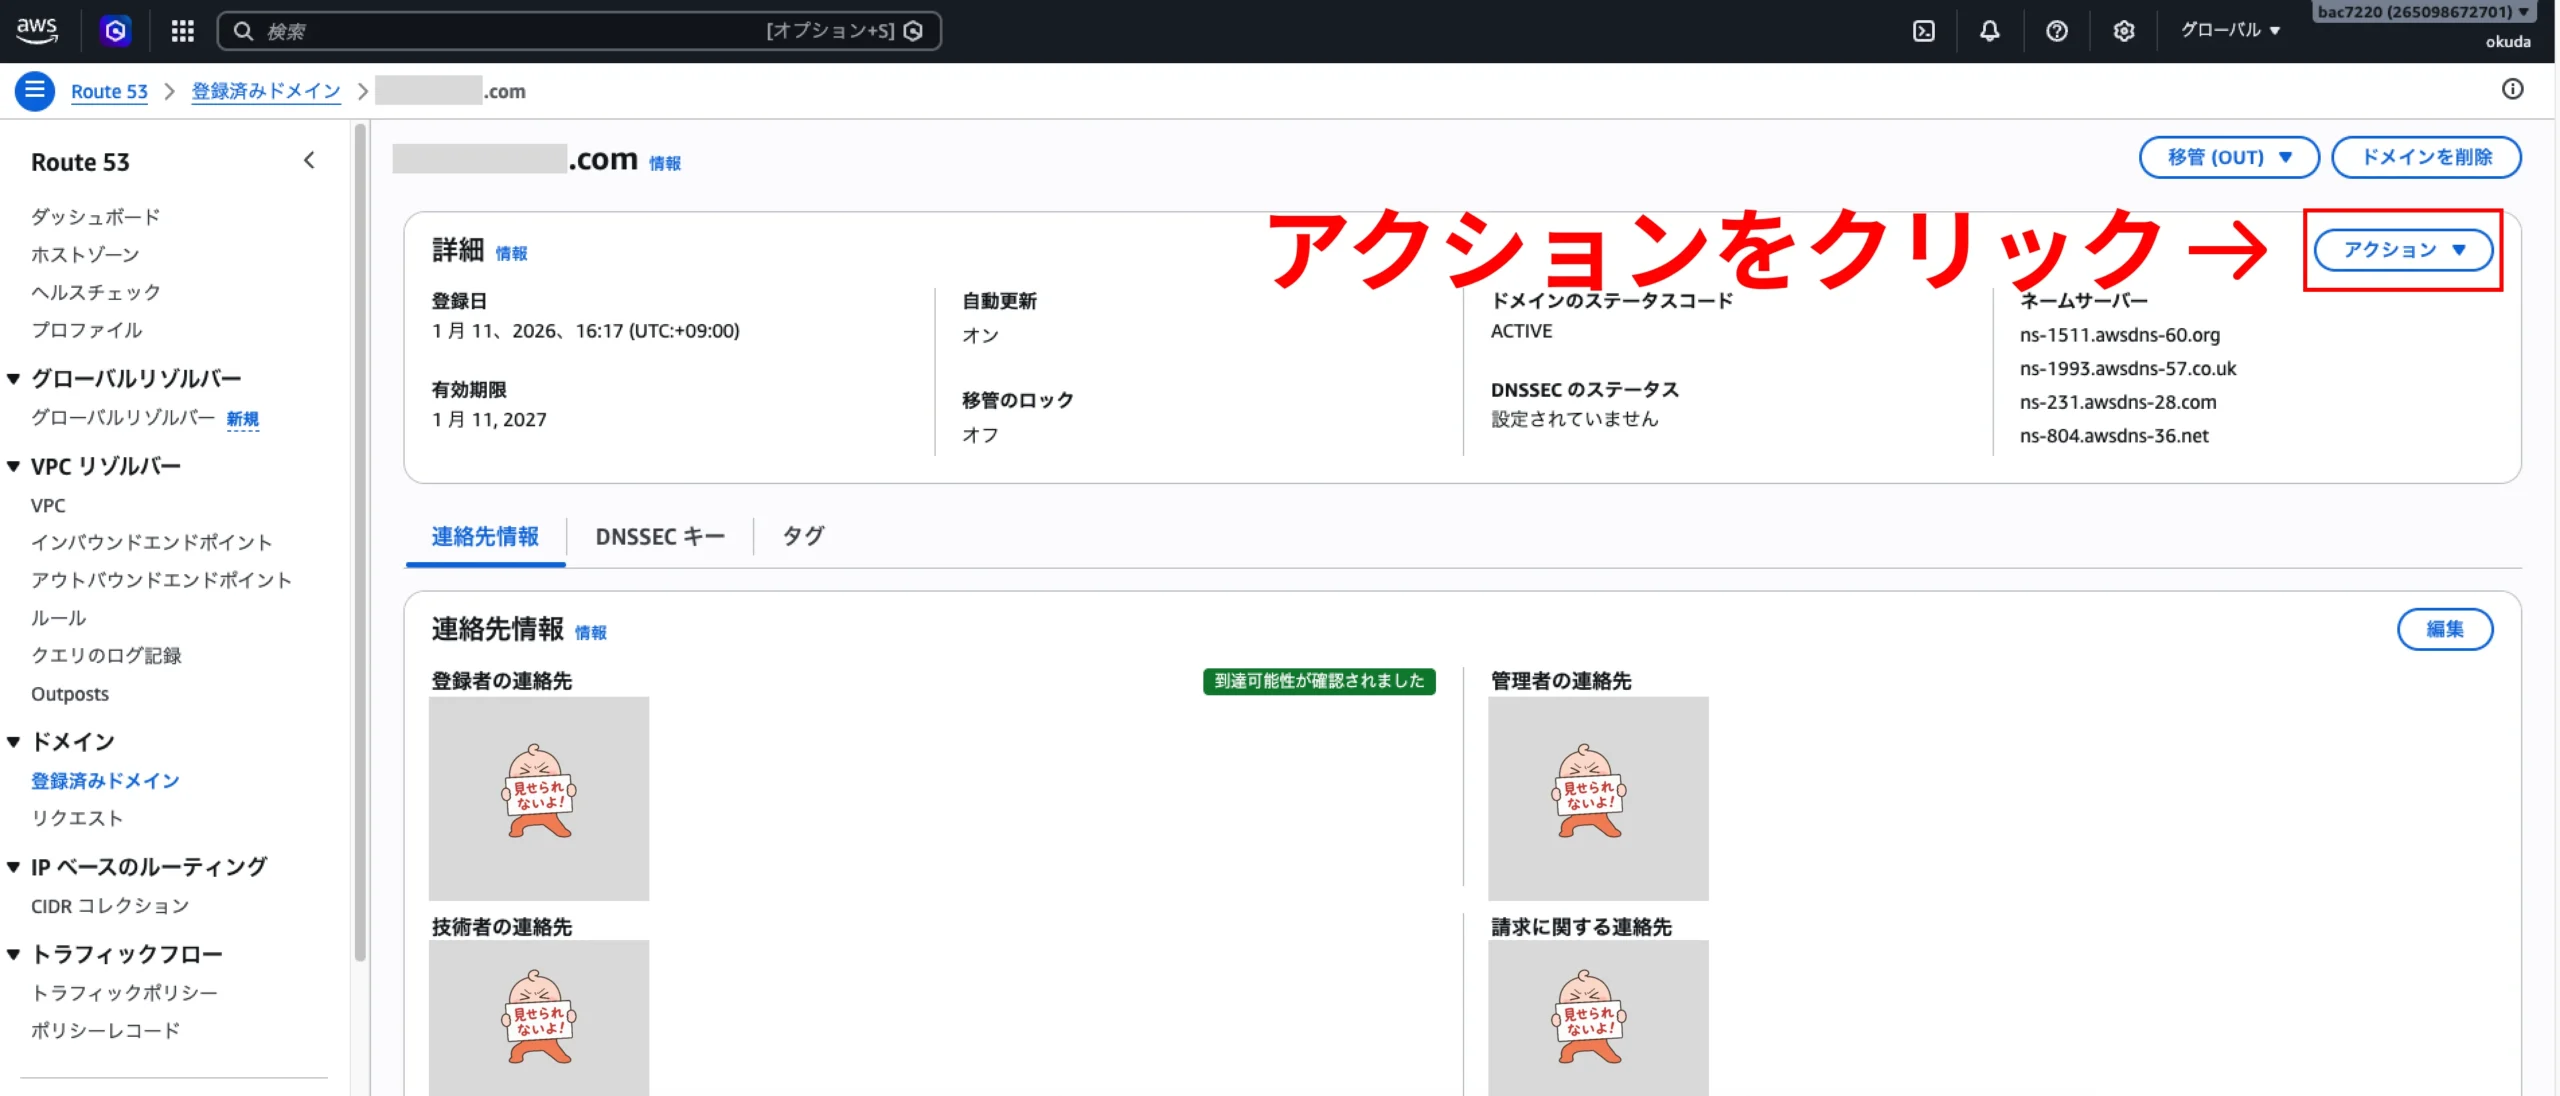Click the 技術者の連絡先 masked image

[539, 1018]
